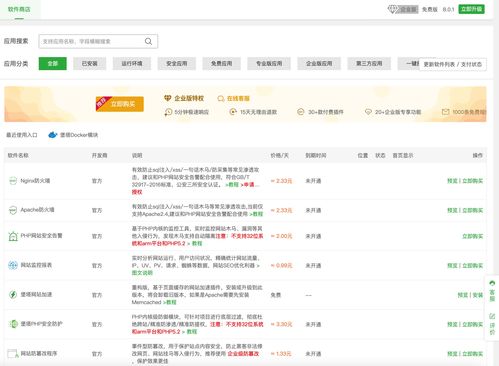Viewport: 499px width, 366px height.
Task: Select the 运行环境 category filter
Action: click(132, 64)
